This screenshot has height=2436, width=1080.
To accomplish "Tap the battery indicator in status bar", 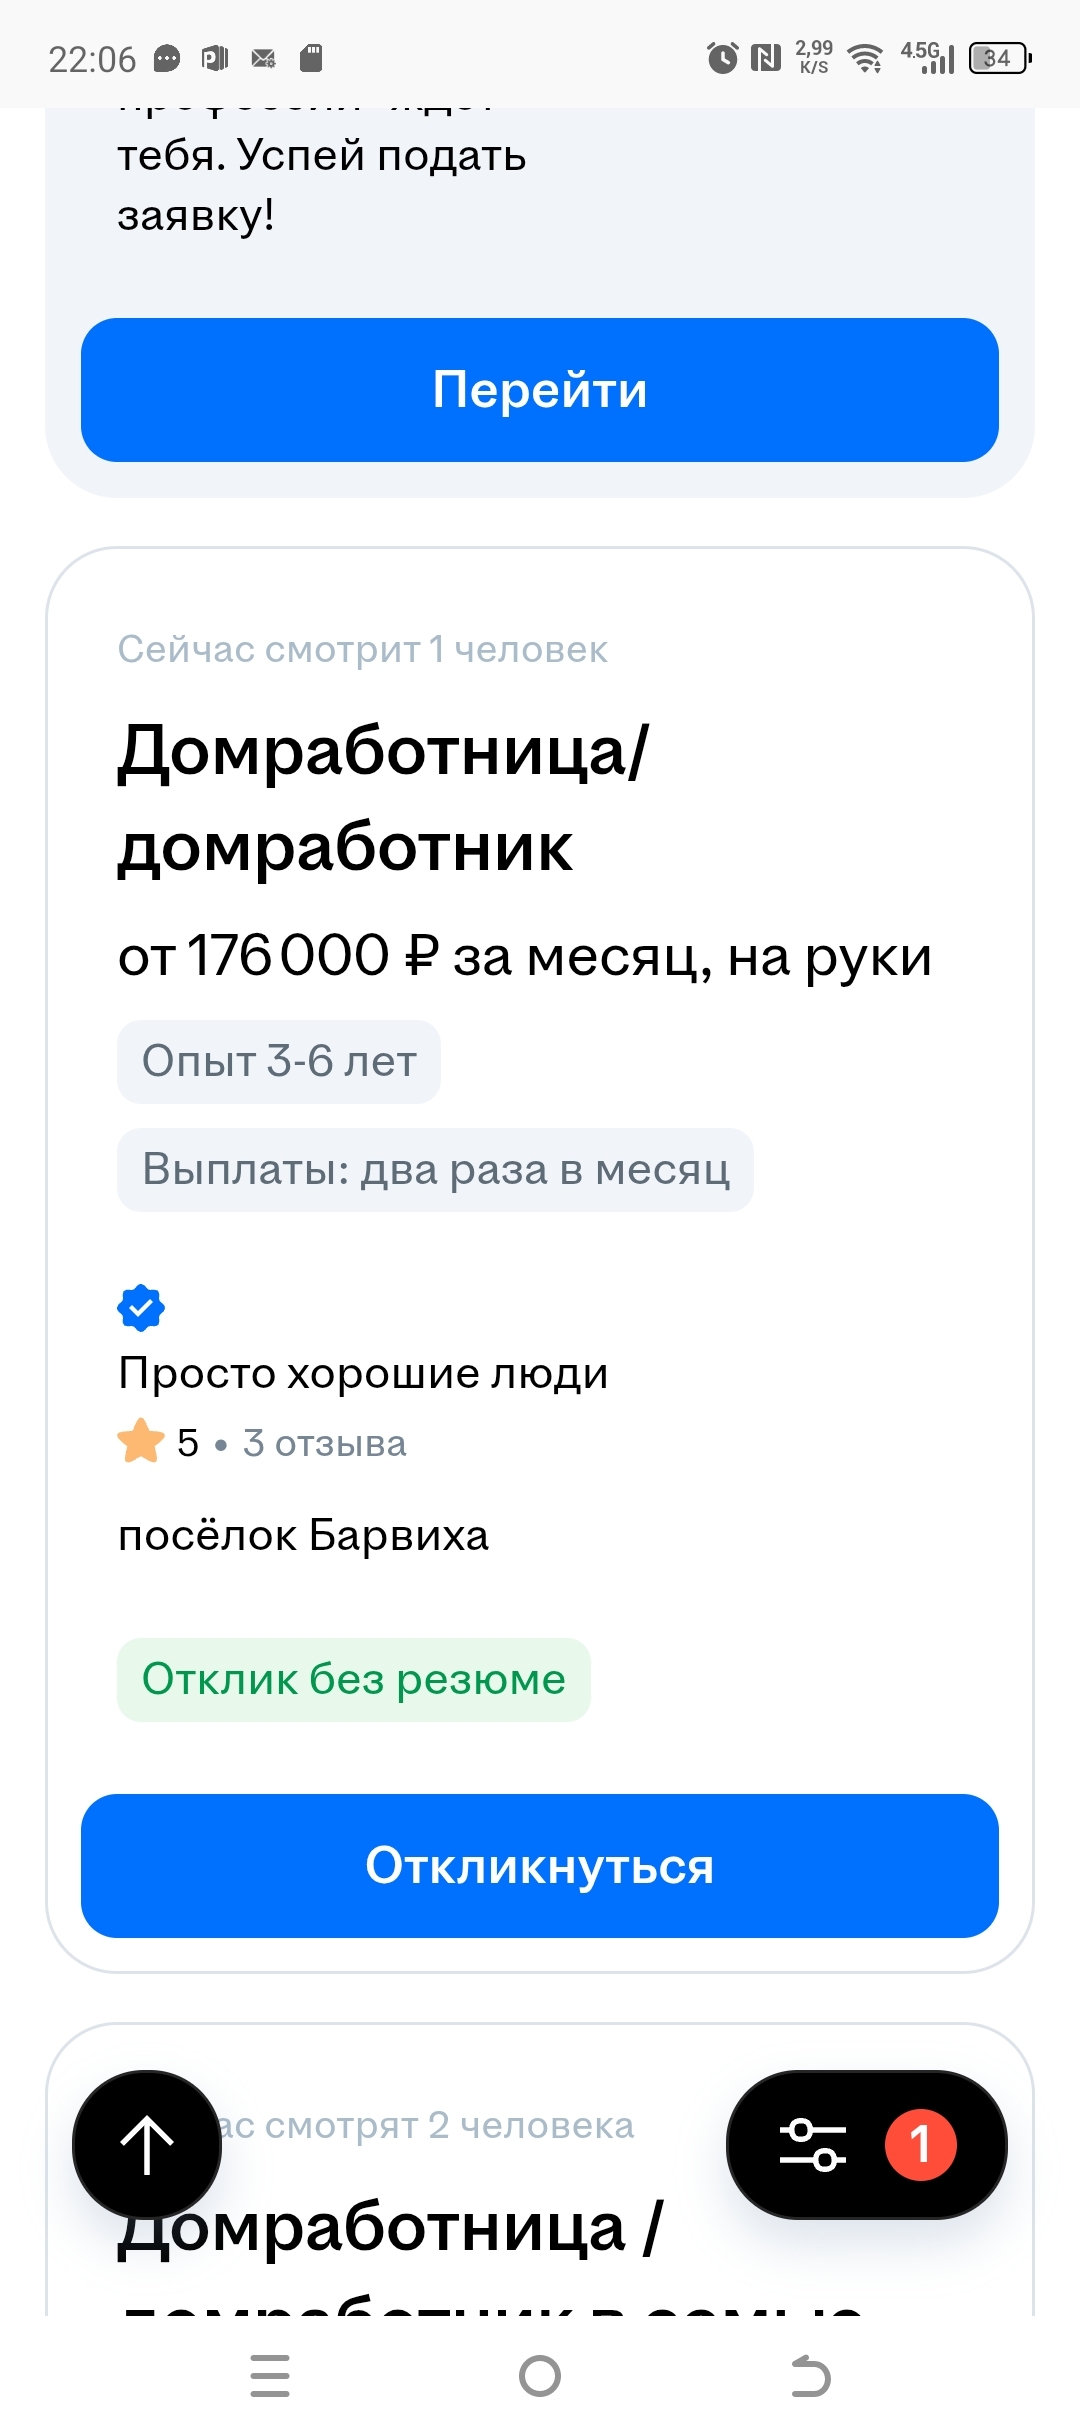I will coord(999,58).
